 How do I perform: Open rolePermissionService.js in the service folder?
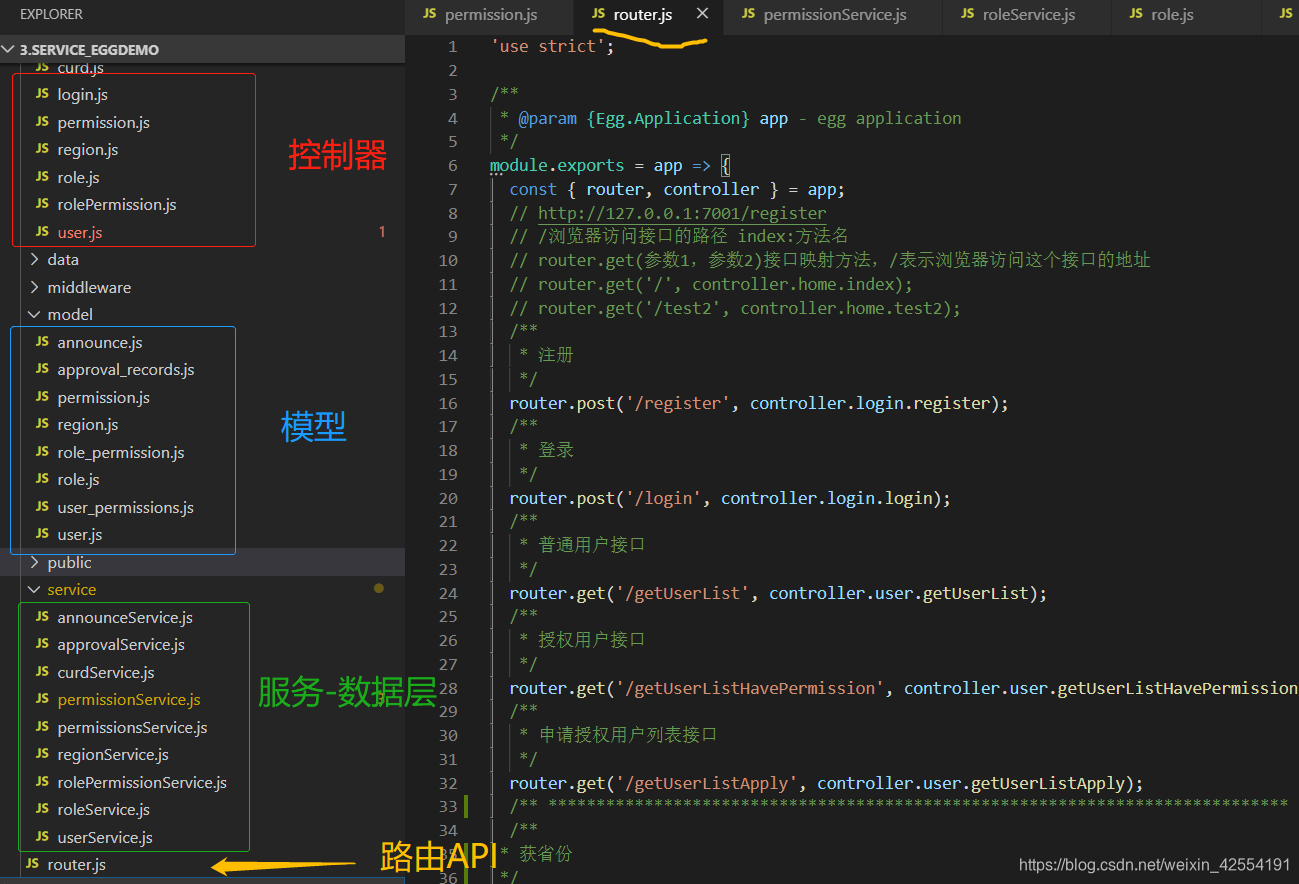click(x=141, y=782)
